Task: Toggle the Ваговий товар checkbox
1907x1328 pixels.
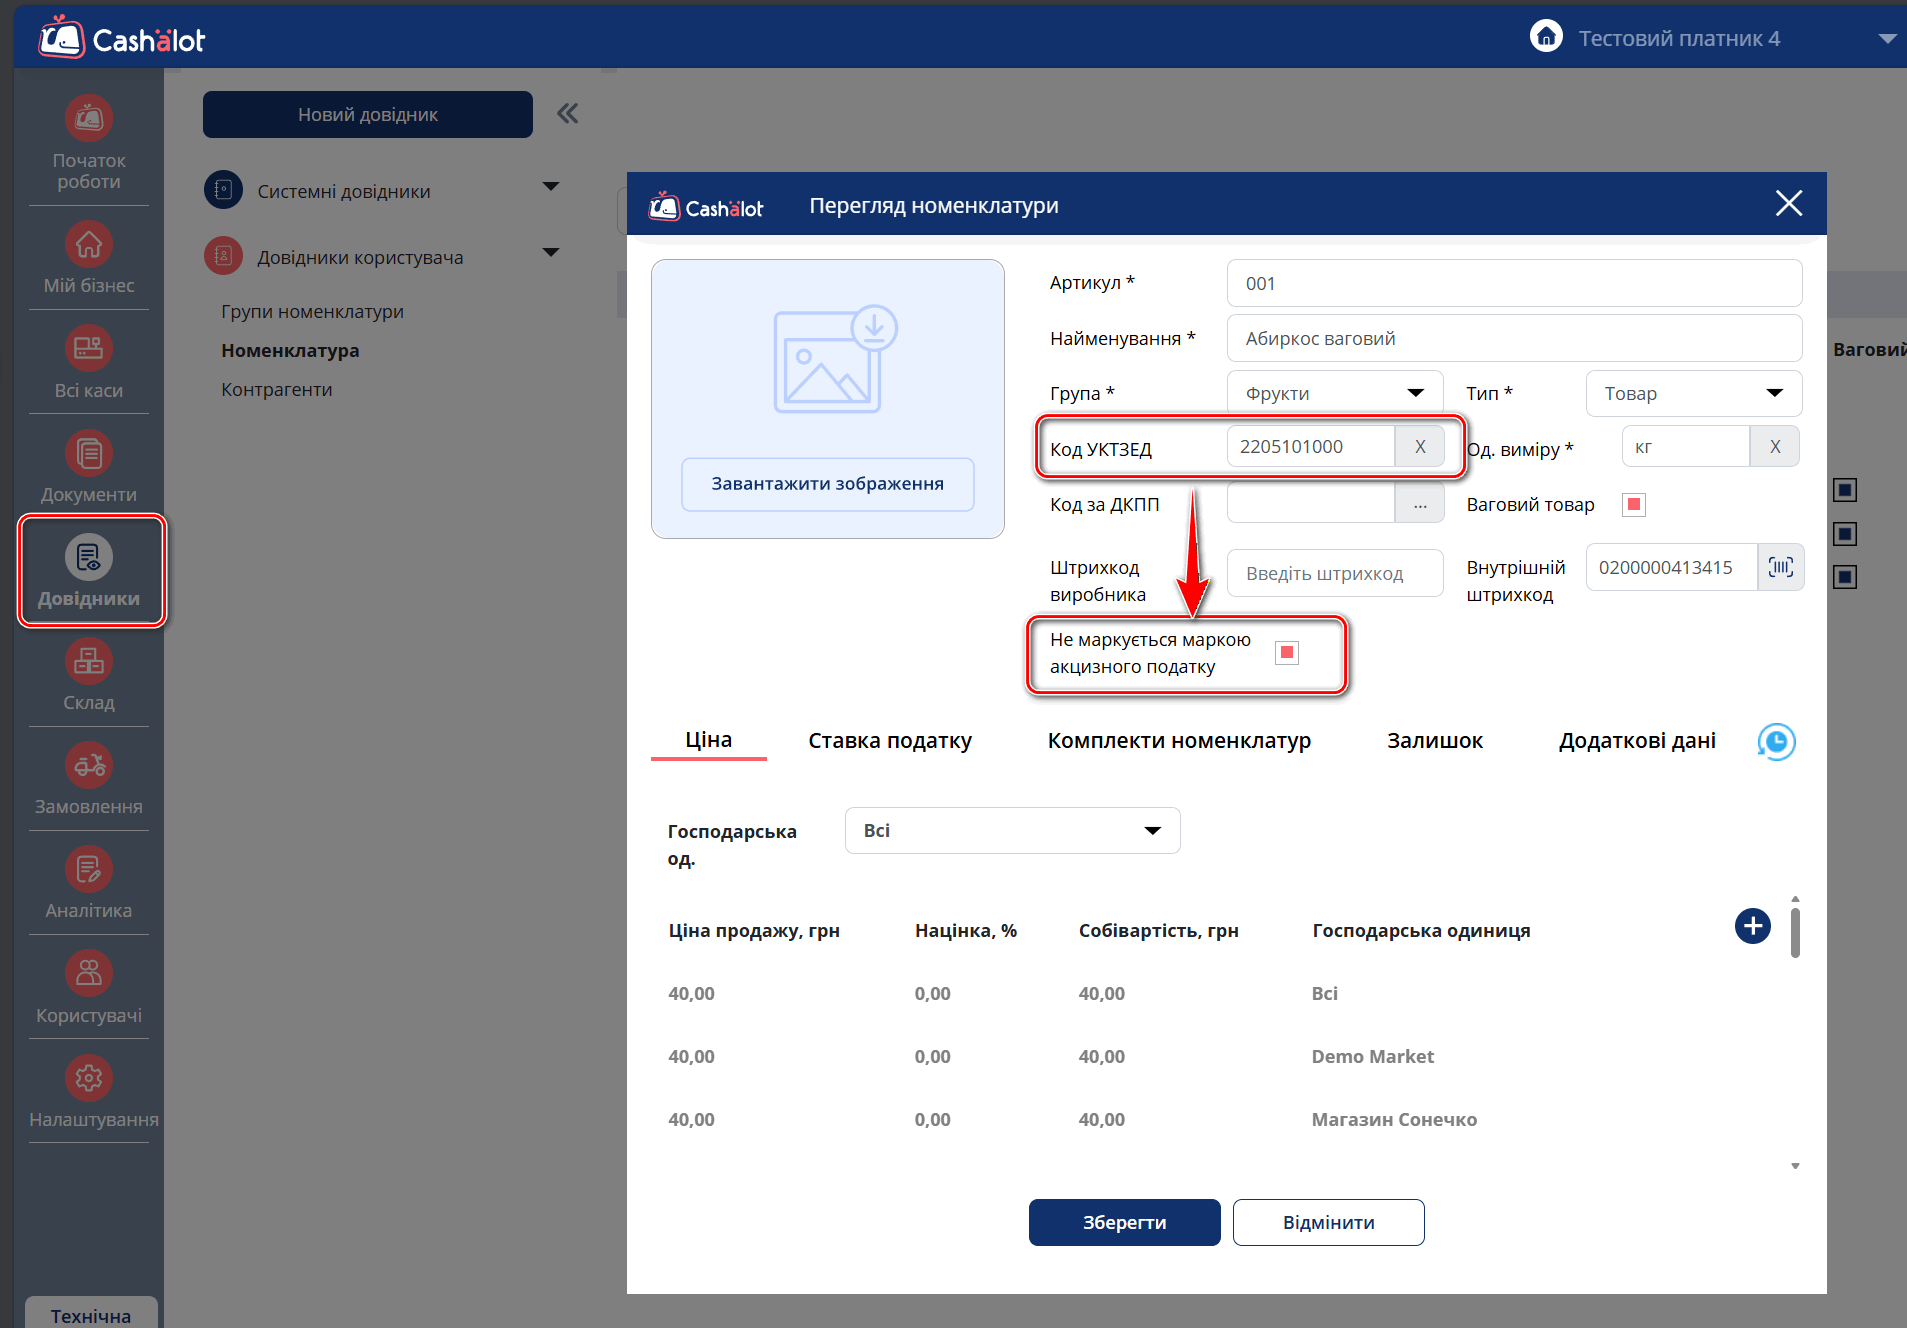Action: click(1633, 505)
